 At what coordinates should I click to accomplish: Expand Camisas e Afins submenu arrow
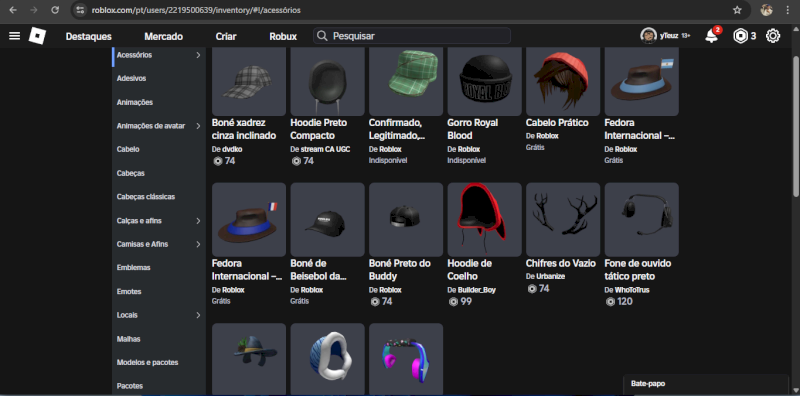198,244
